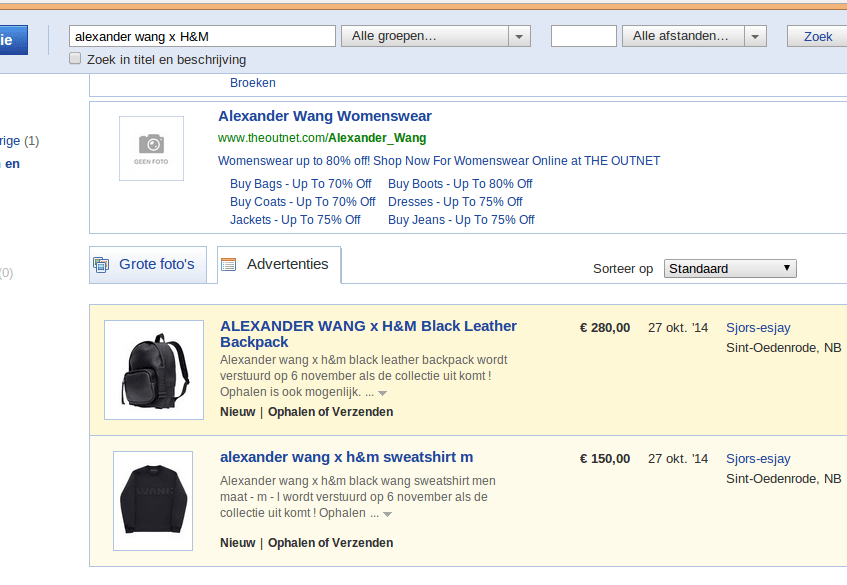Viewport: 847px width, 585px height.
Task: Enable 'Zoek in titel en beschrijving' checkbox
Action: 75,58
